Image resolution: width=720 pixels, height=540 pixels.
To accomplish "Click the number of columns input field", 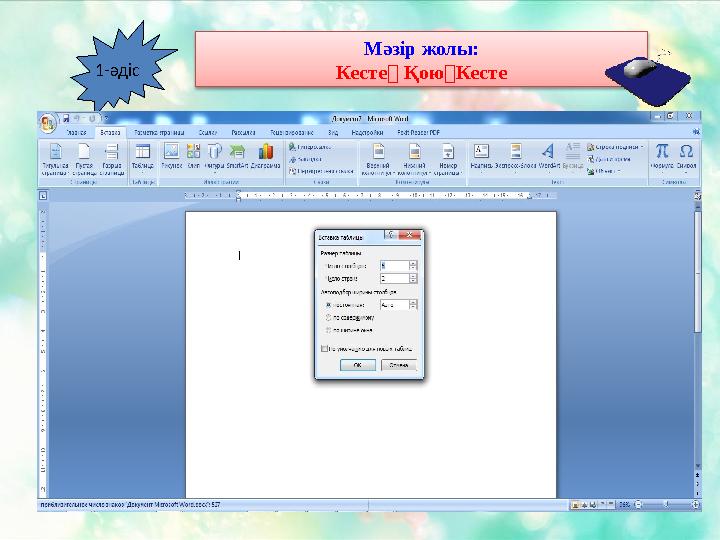I will 394,265.
